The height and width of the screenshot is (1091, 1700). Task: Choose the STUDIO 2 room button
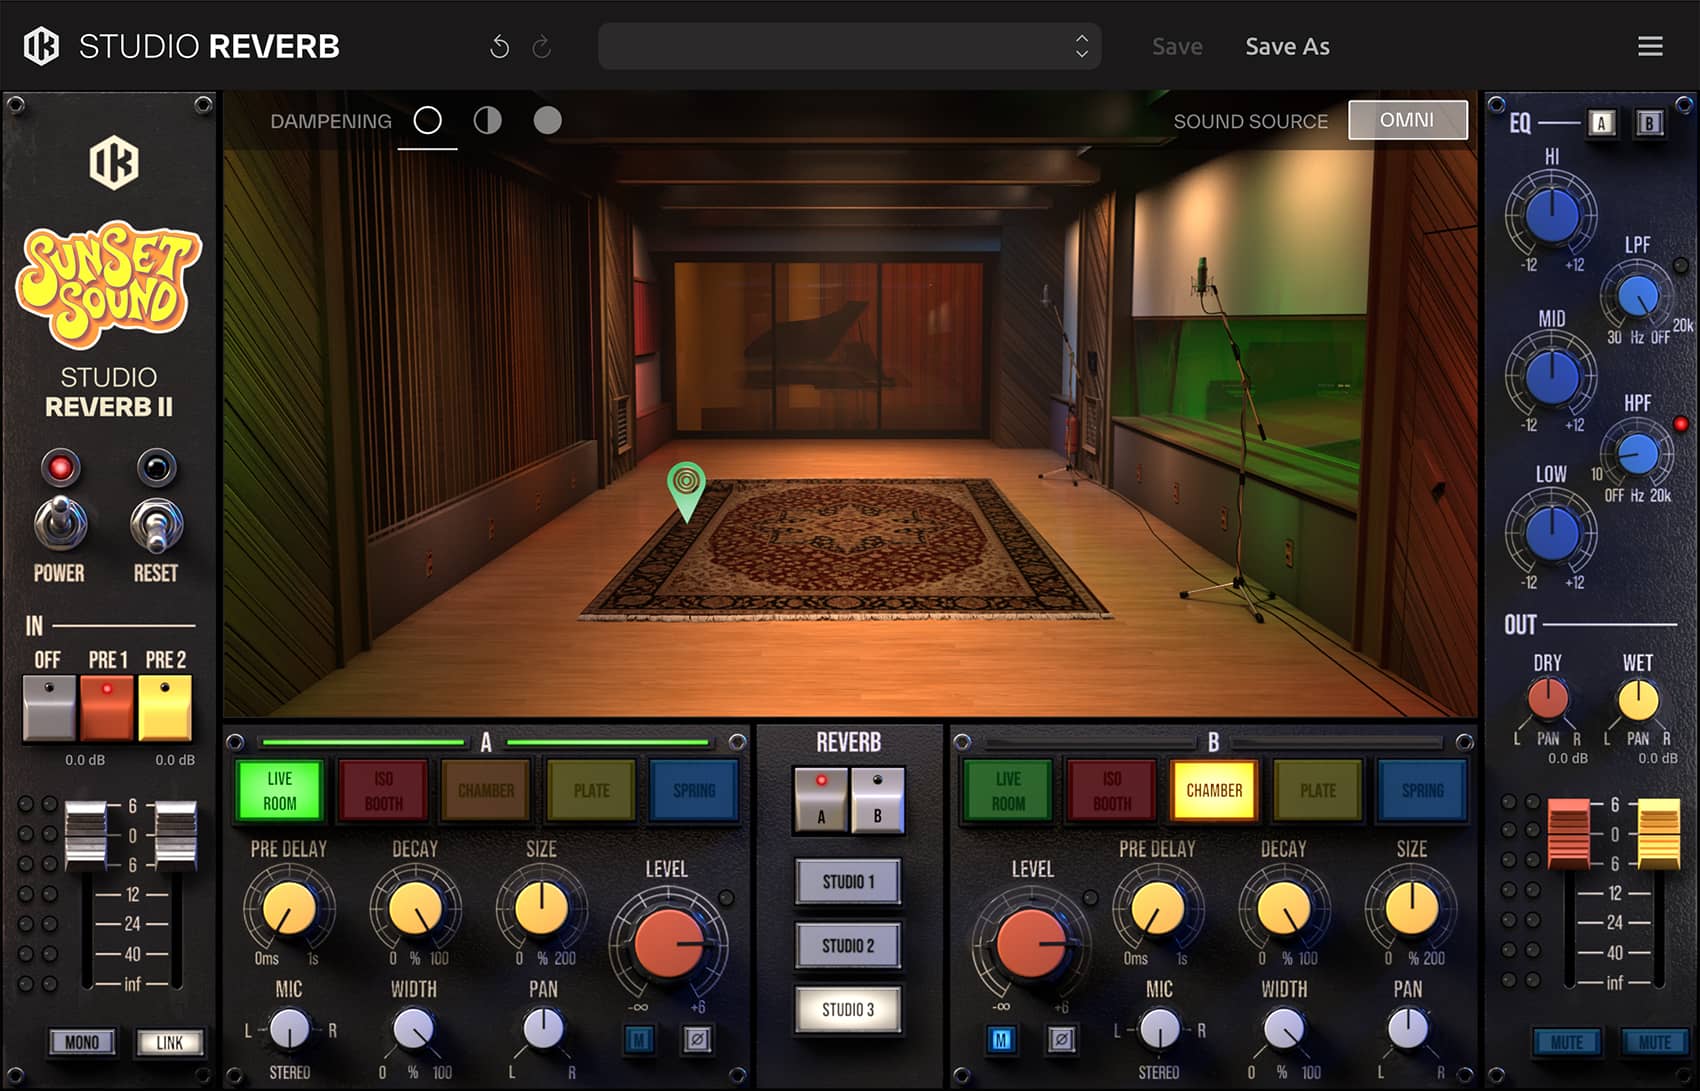coord(848,946)
